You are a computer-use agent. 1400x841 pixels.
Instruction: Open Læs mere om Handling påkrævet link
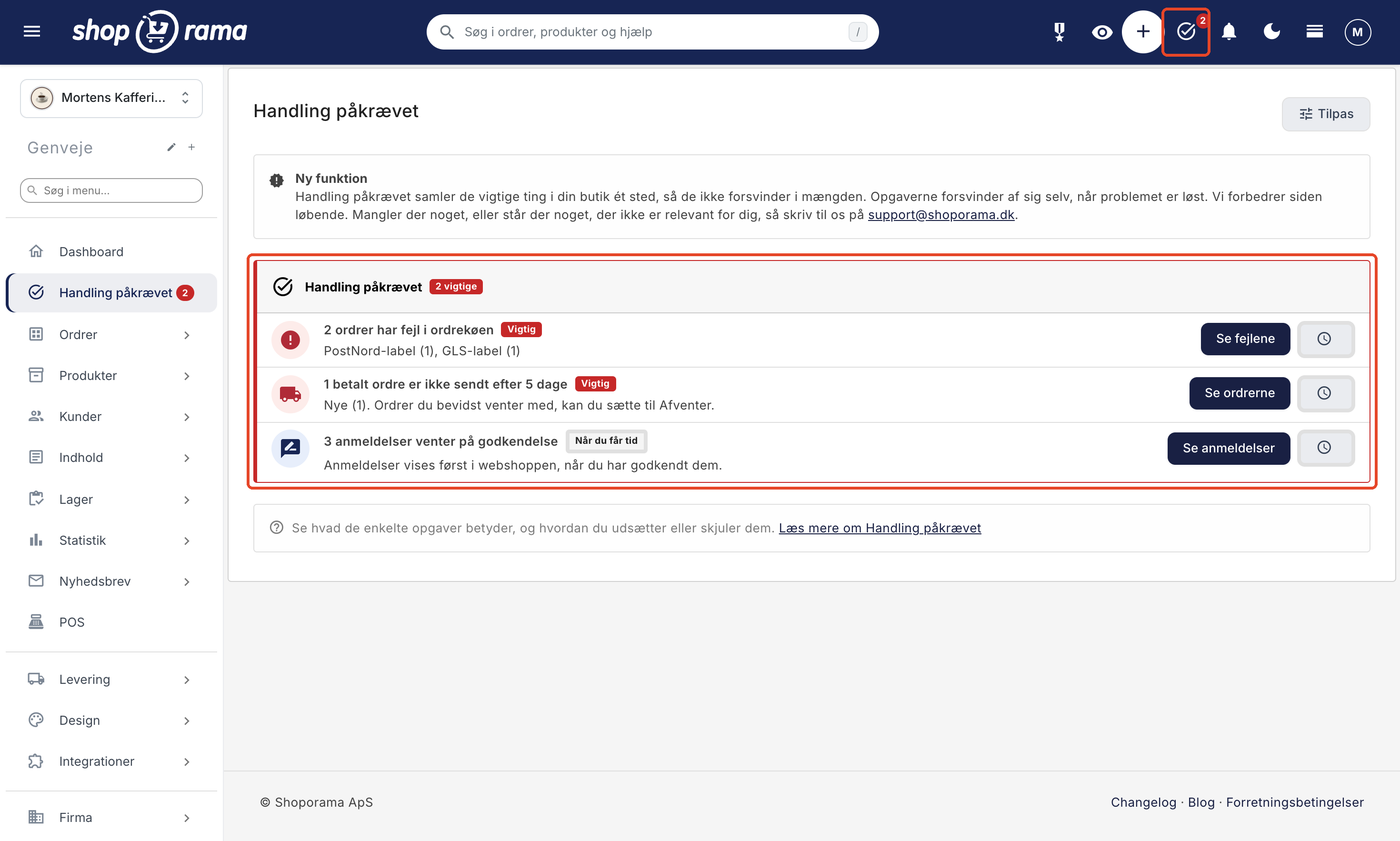[x=880, y=528]
